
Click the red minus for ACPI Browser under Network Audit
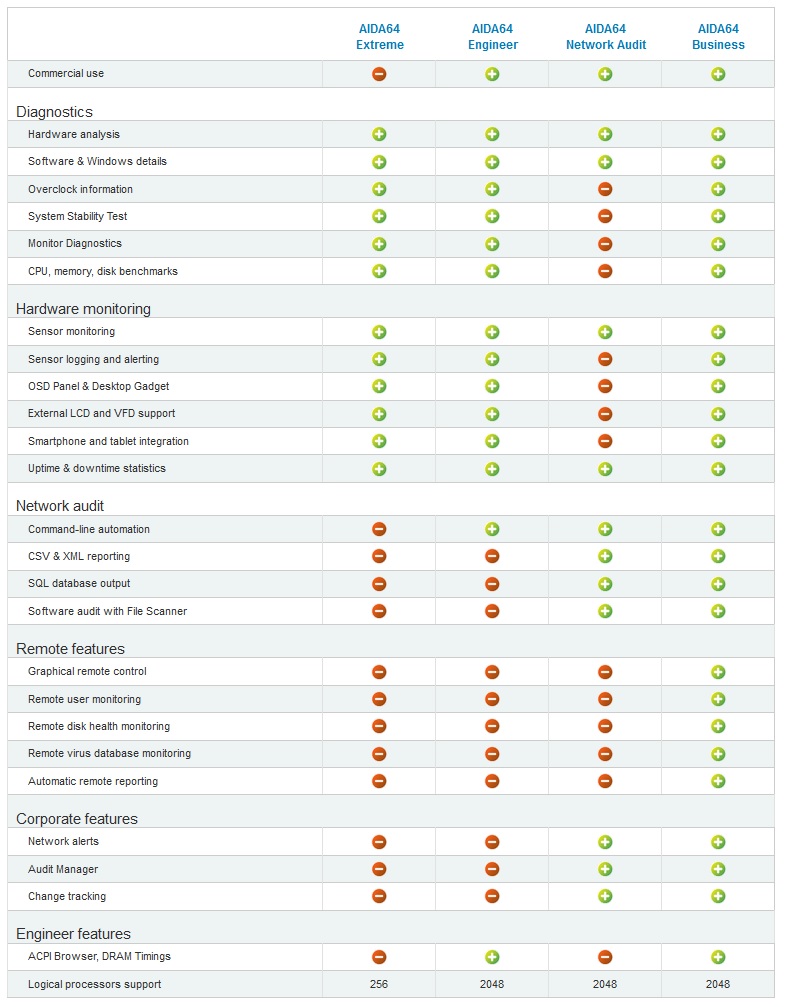tap(605, 957)
